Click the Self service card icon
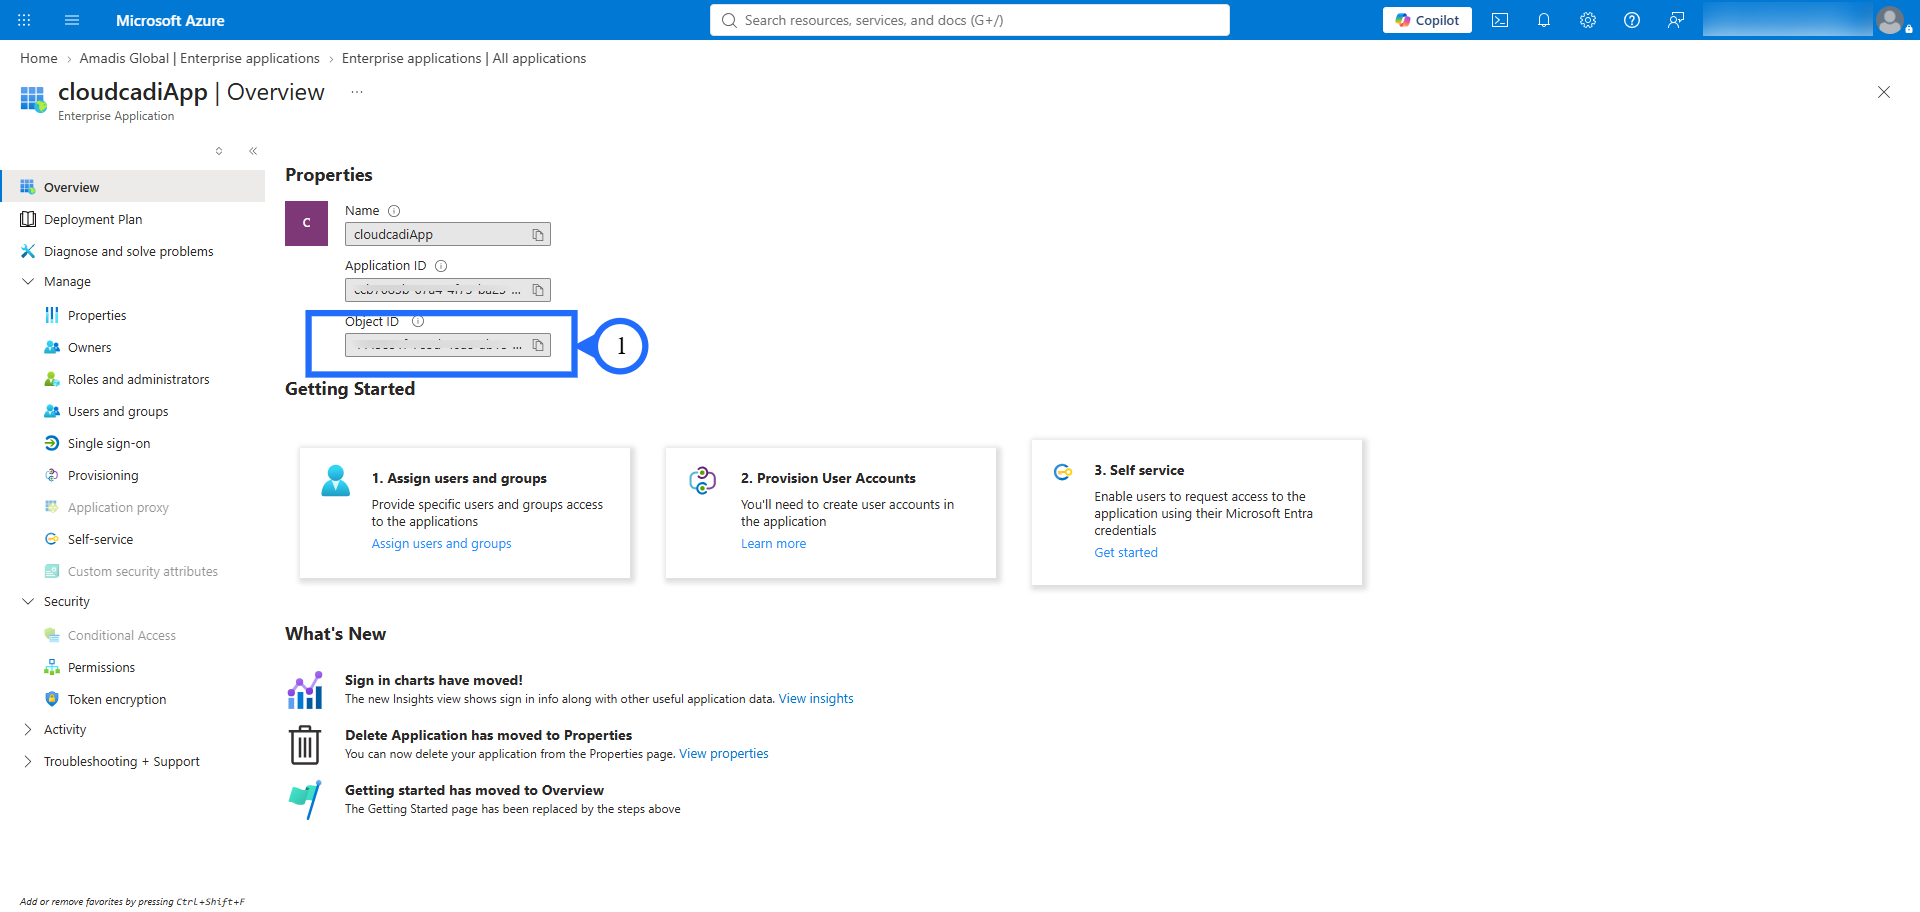 pos(1063,472)
